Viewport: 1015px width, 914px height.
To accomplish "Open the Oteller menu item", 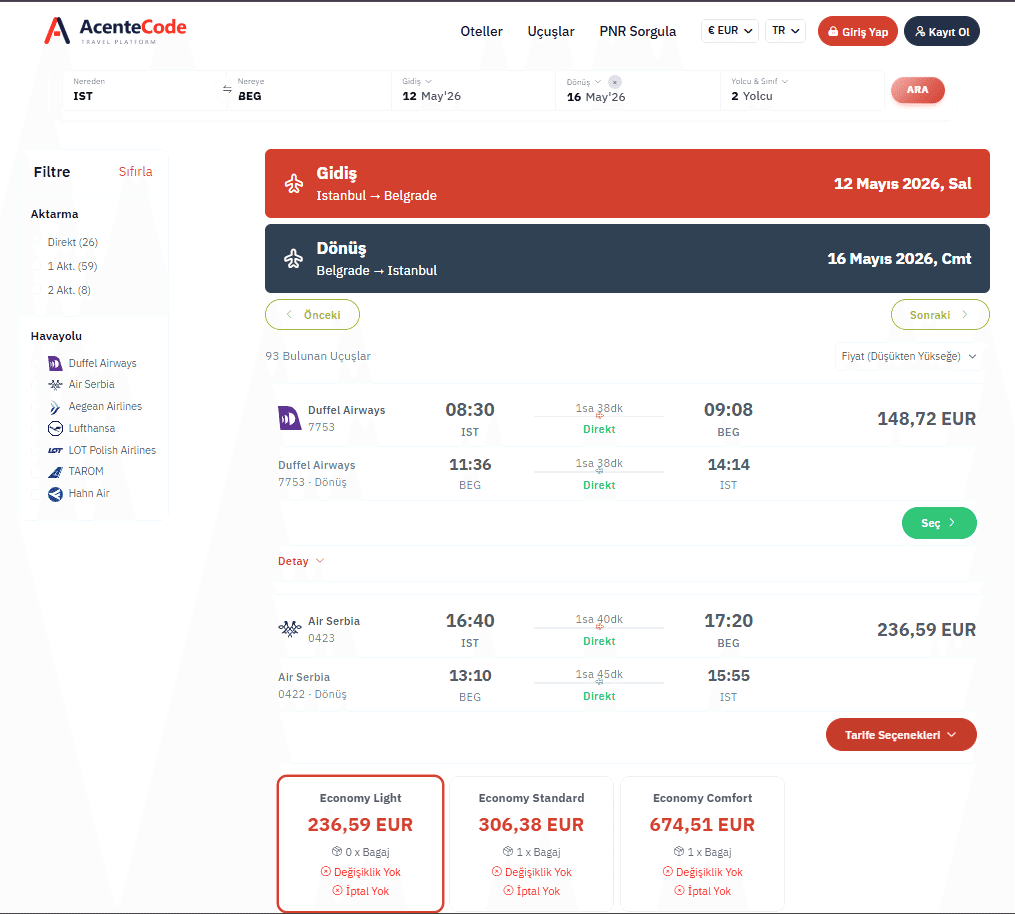I will pos(481,31).
